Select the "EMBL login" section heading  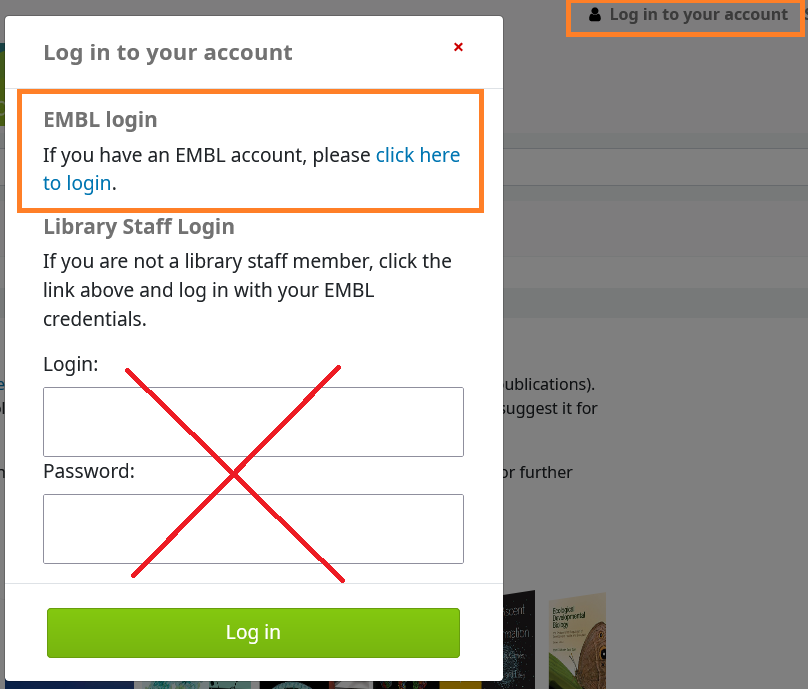(x=100, y=119)
